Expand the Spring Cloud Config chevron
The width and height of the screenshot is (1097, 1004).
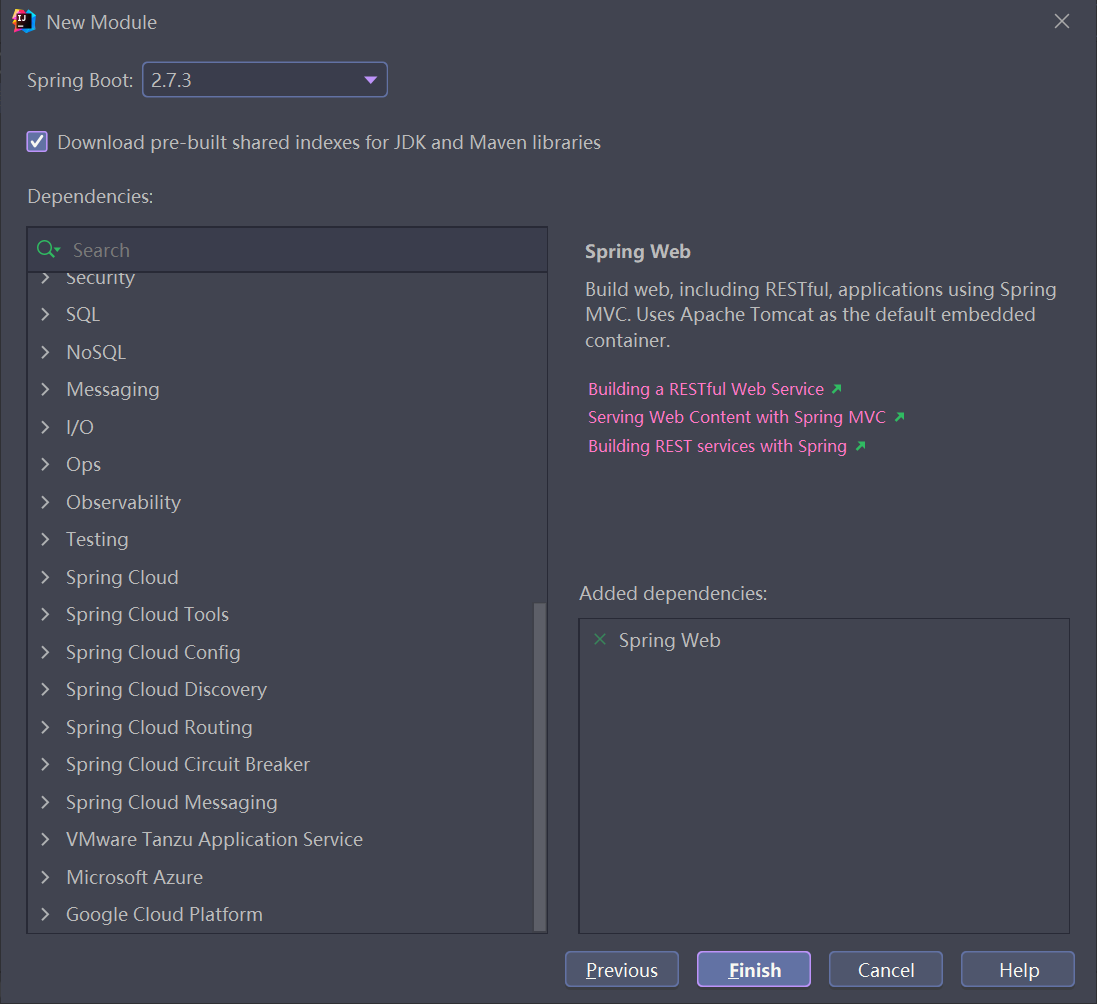click(x=45, y=652)
